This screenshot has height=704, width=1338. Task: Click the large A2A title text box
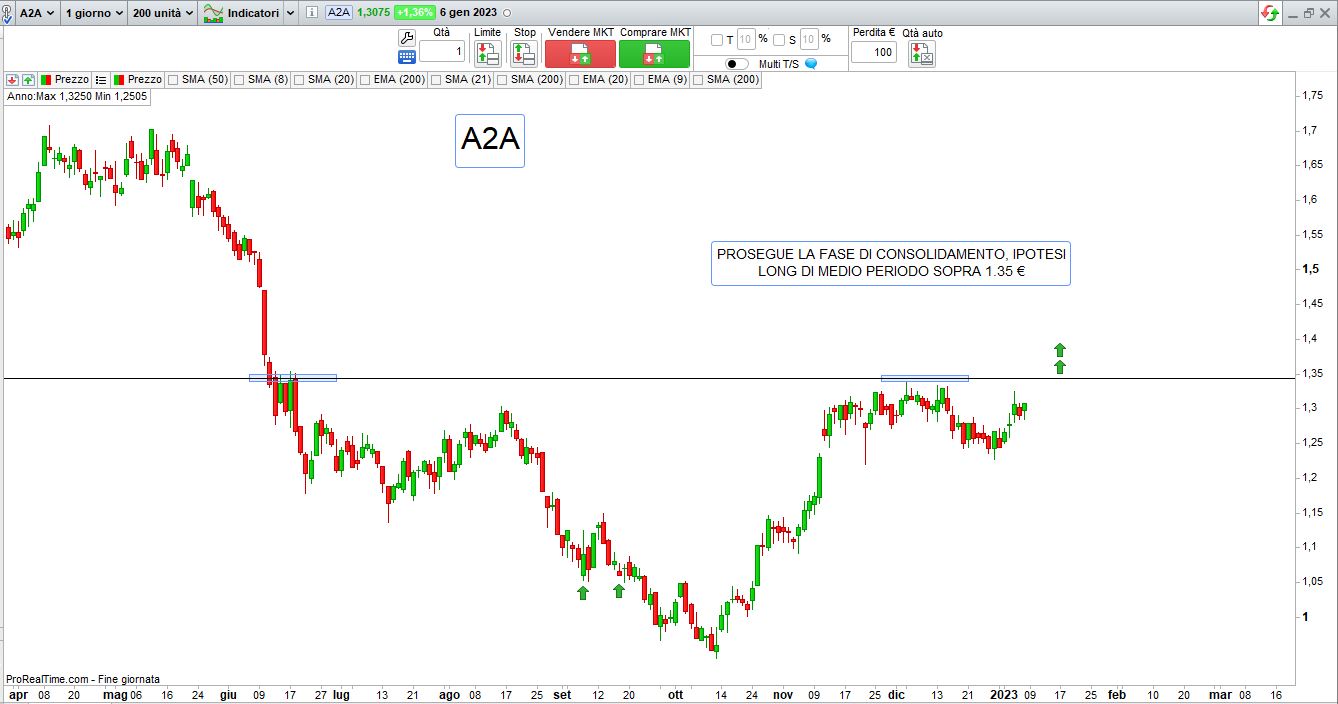[x=490, y=140]
